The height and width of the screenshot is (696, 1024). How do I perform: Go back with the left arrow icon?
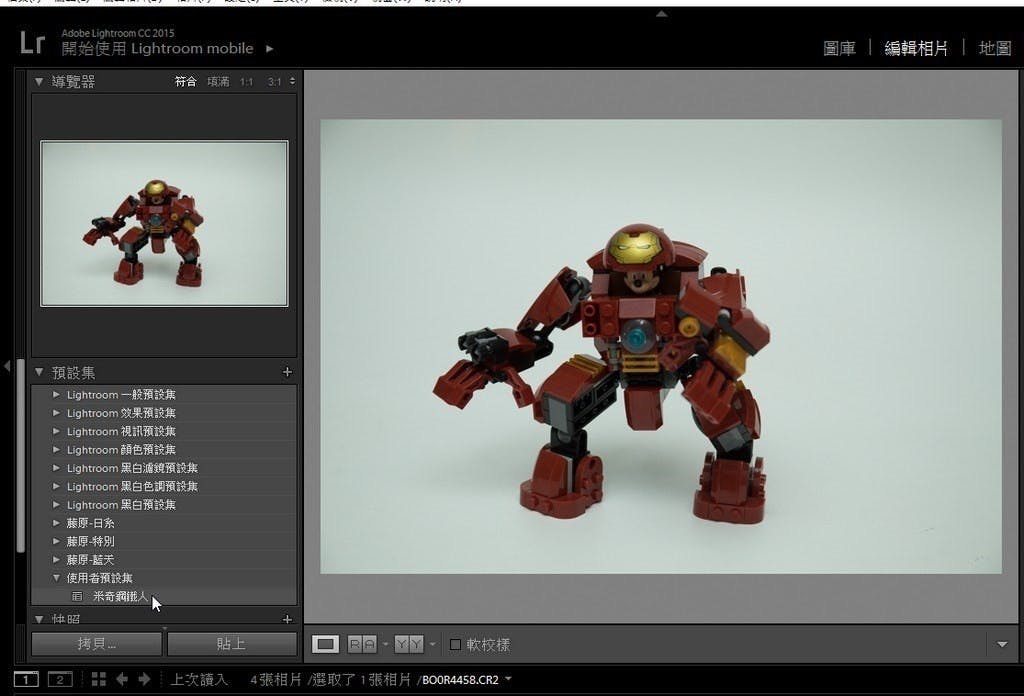(122, 679)
